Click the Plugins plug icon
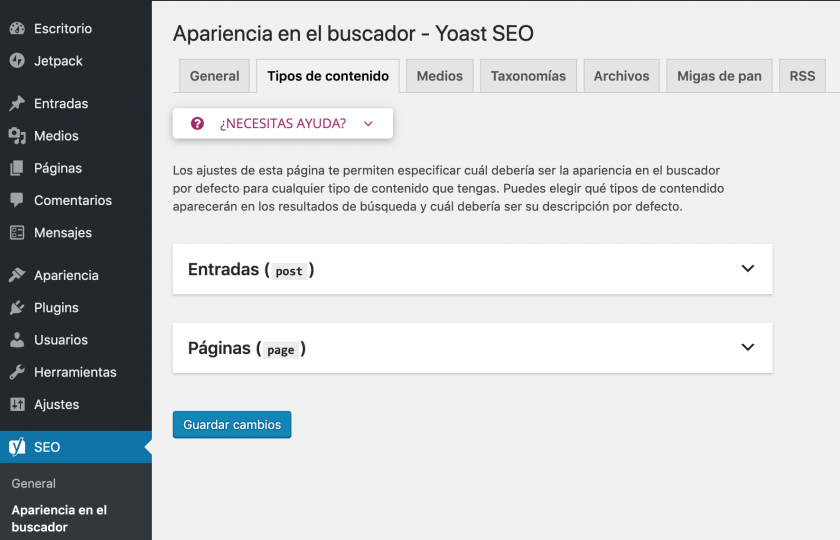Viewport: 840px width, 540px height. (x=17, y=308)
